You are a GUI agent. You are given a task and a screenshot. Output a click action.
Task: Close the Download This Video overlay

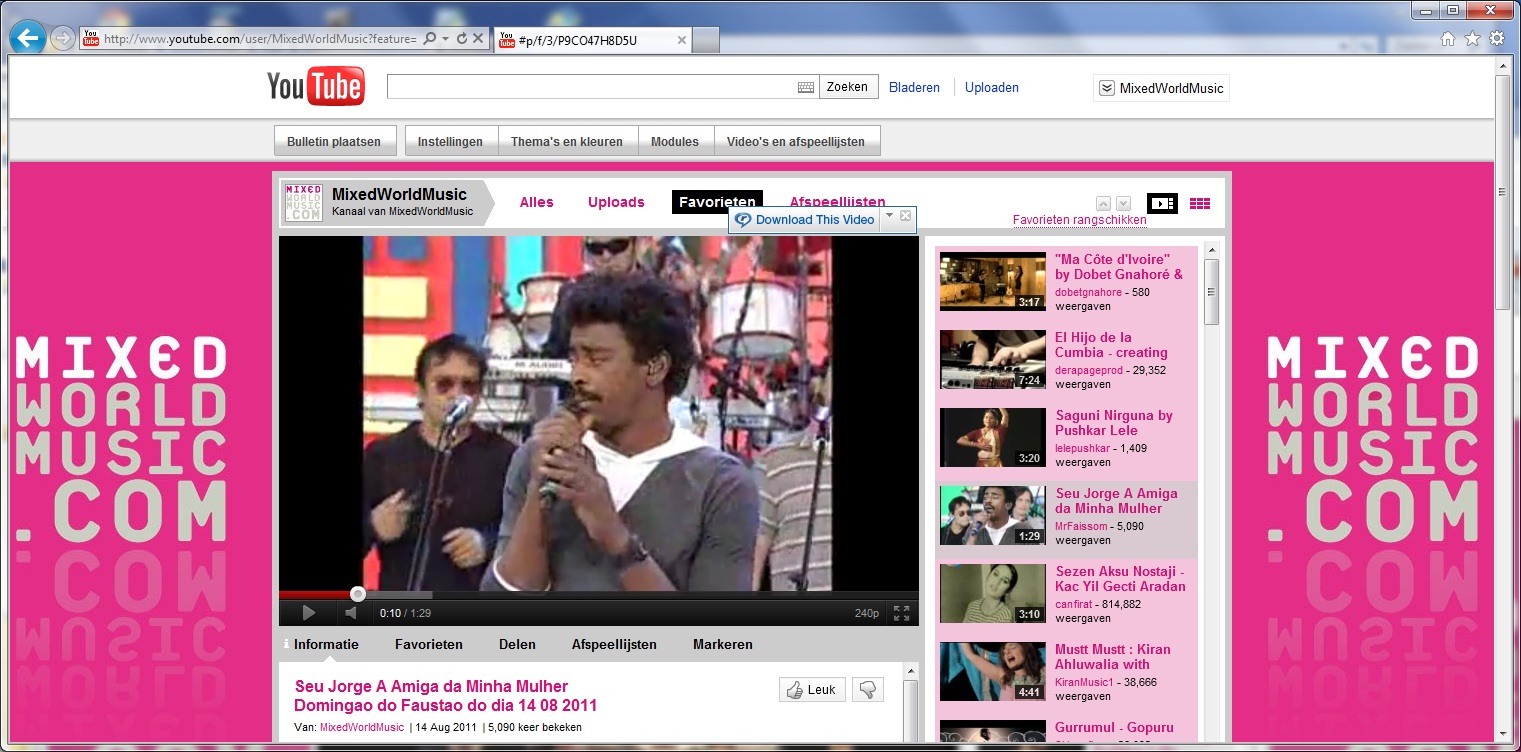click(x=905, y=216)
